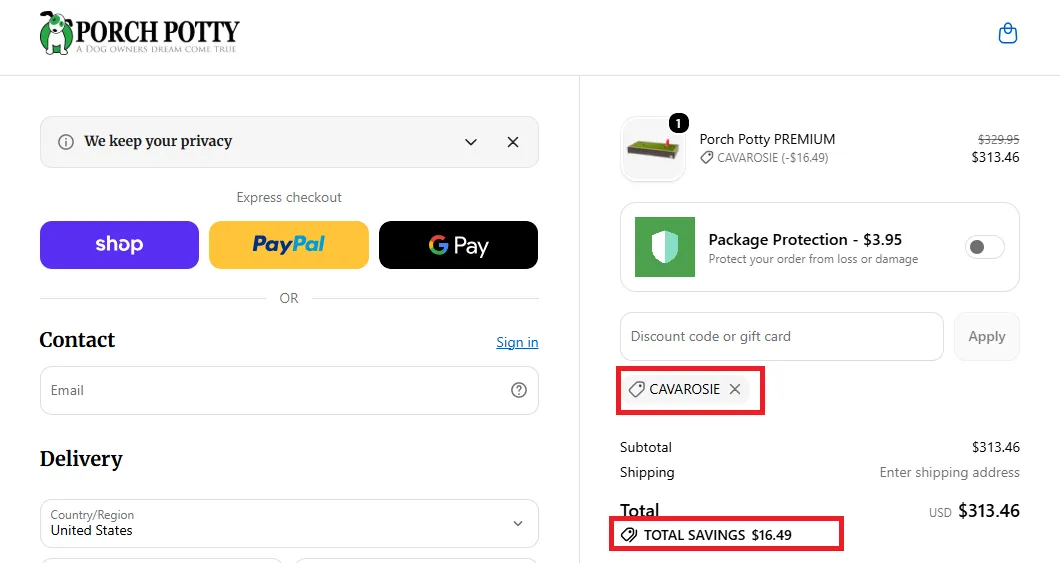Remove the CAVAROSIE discount code

[735, 389]
